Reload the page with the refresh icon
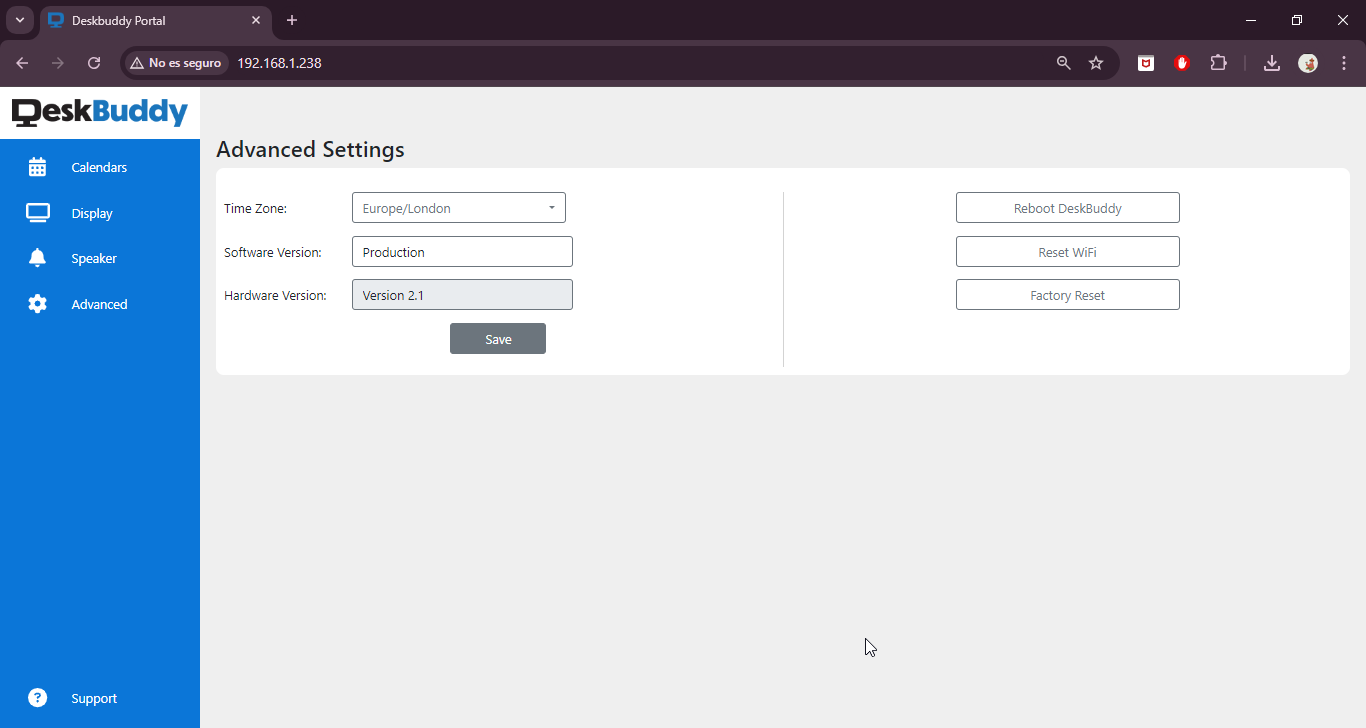Screen dimensions: 1366x728 pyautogui.click(x=93, y=62)
